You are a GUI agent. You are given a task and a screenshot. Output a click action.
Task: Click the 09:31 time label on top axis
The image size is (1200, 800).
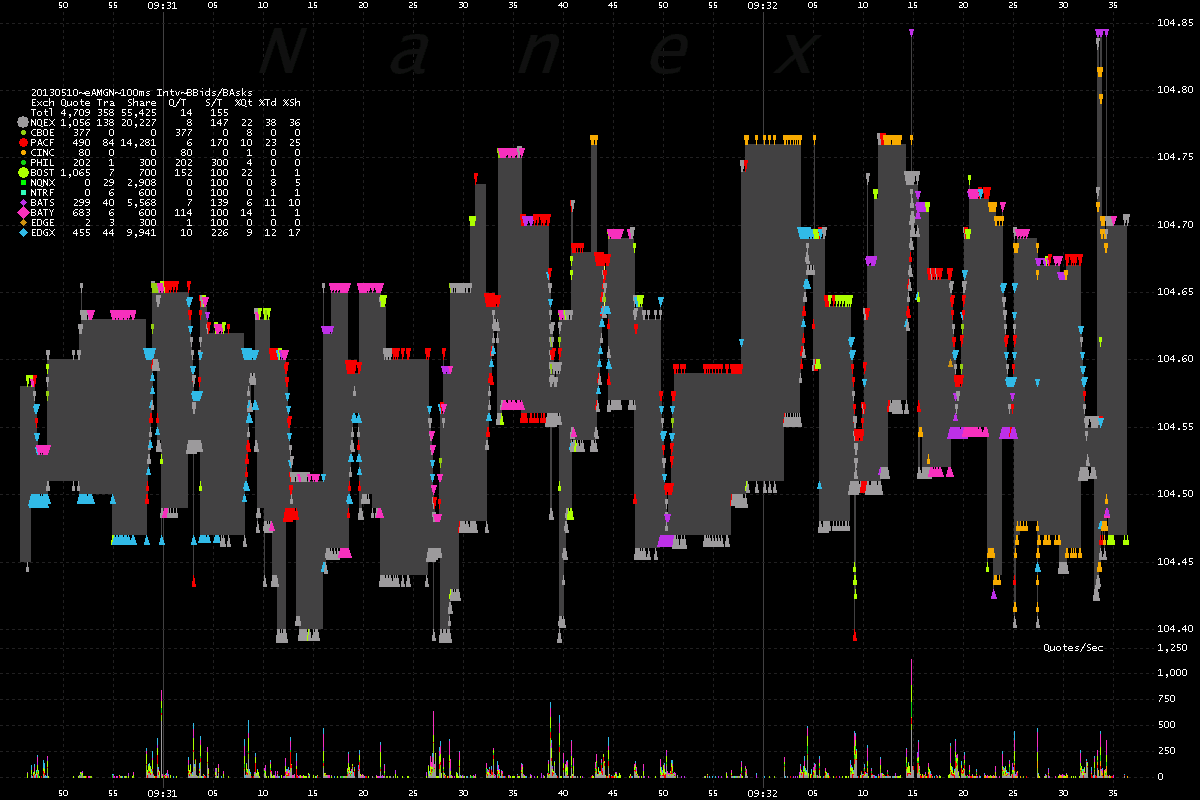click(x=162, y=5)
